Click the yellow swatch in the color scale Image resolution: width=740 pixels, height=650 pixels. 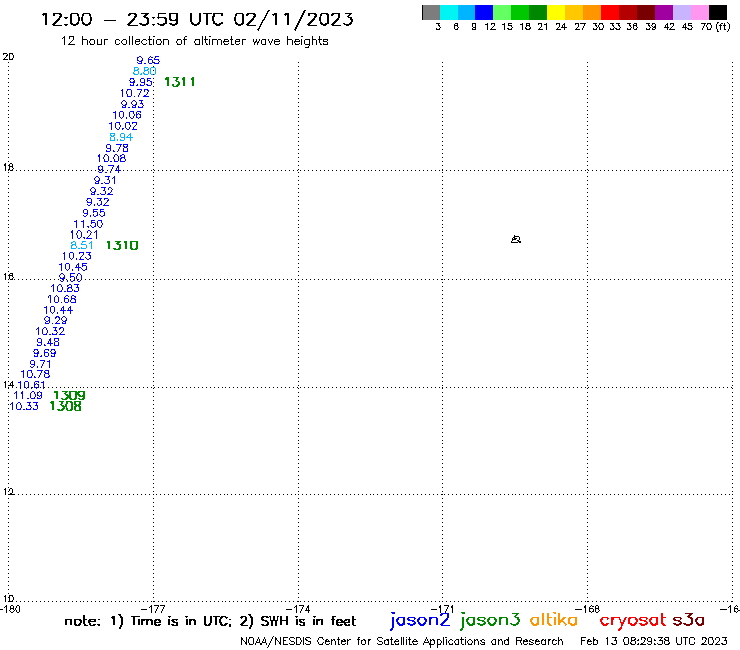coord(556,12)
